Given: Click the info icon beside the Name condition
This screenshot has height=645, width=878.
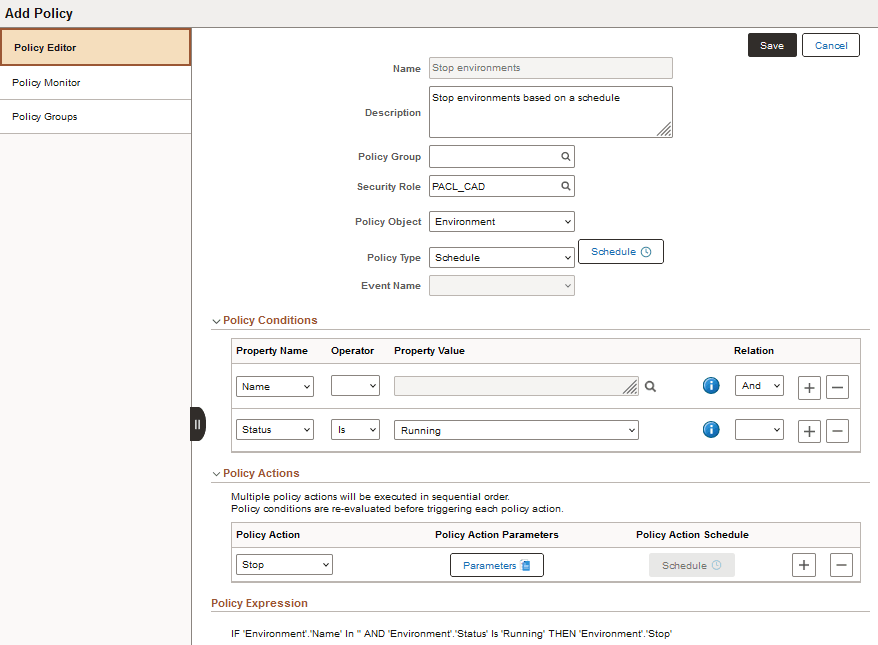Looking at the screenshot, I should click(x=711, y=385).
